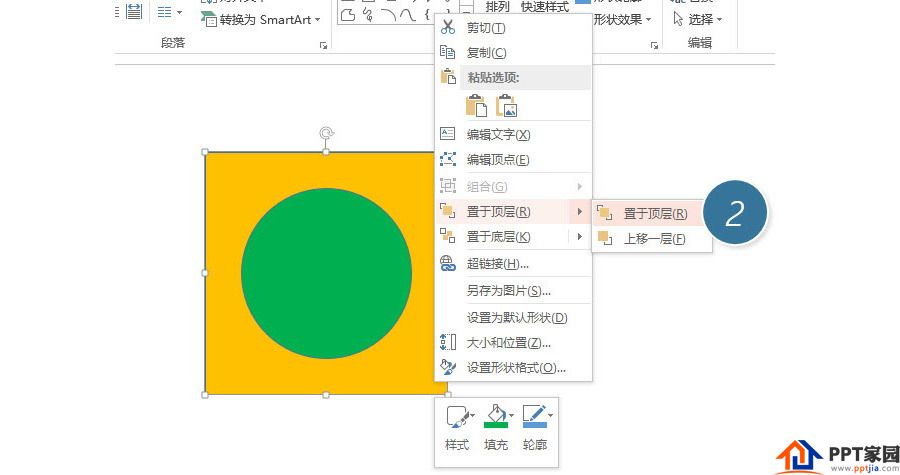Screen dimensions: 900x475
Task: Select Bring to Front (置于顶层) in submenu
Action: coord(650,213)
